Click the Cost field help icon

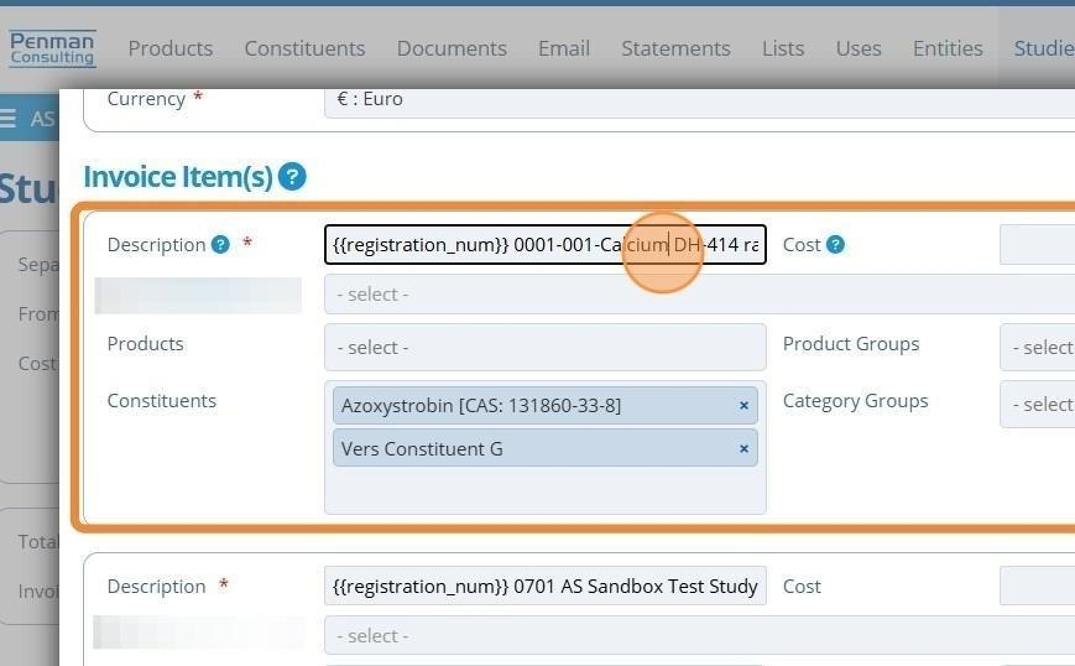point(836,245)
